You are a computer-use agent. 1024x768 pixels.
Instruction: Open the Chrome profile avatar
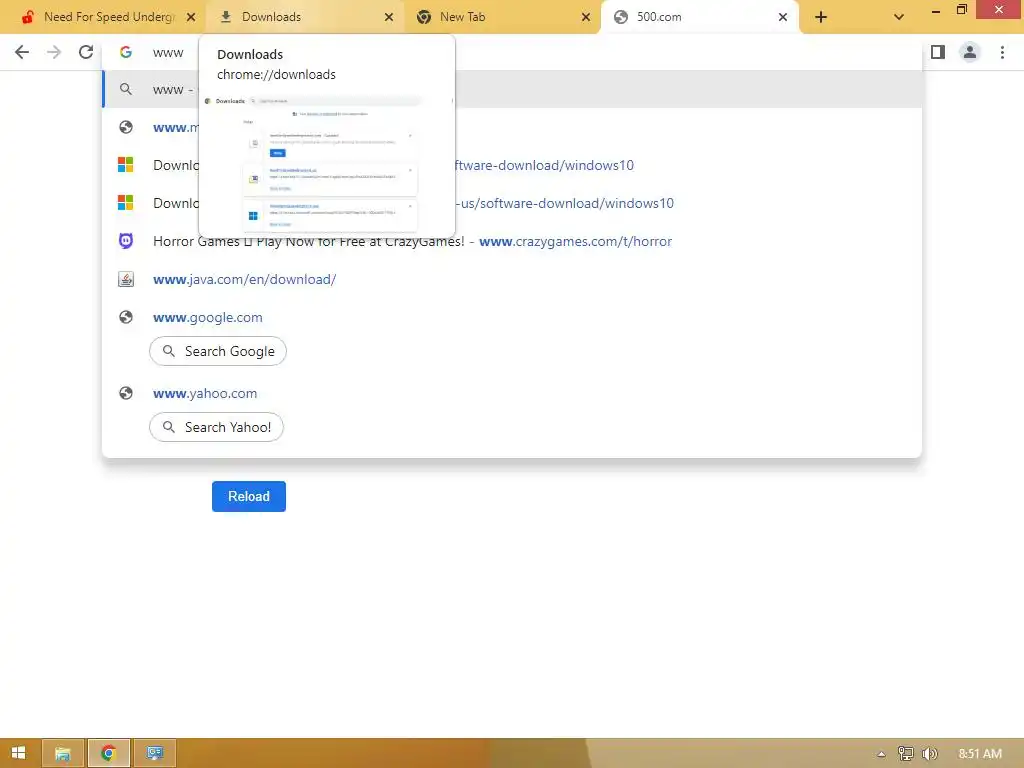tap(970, 52)
